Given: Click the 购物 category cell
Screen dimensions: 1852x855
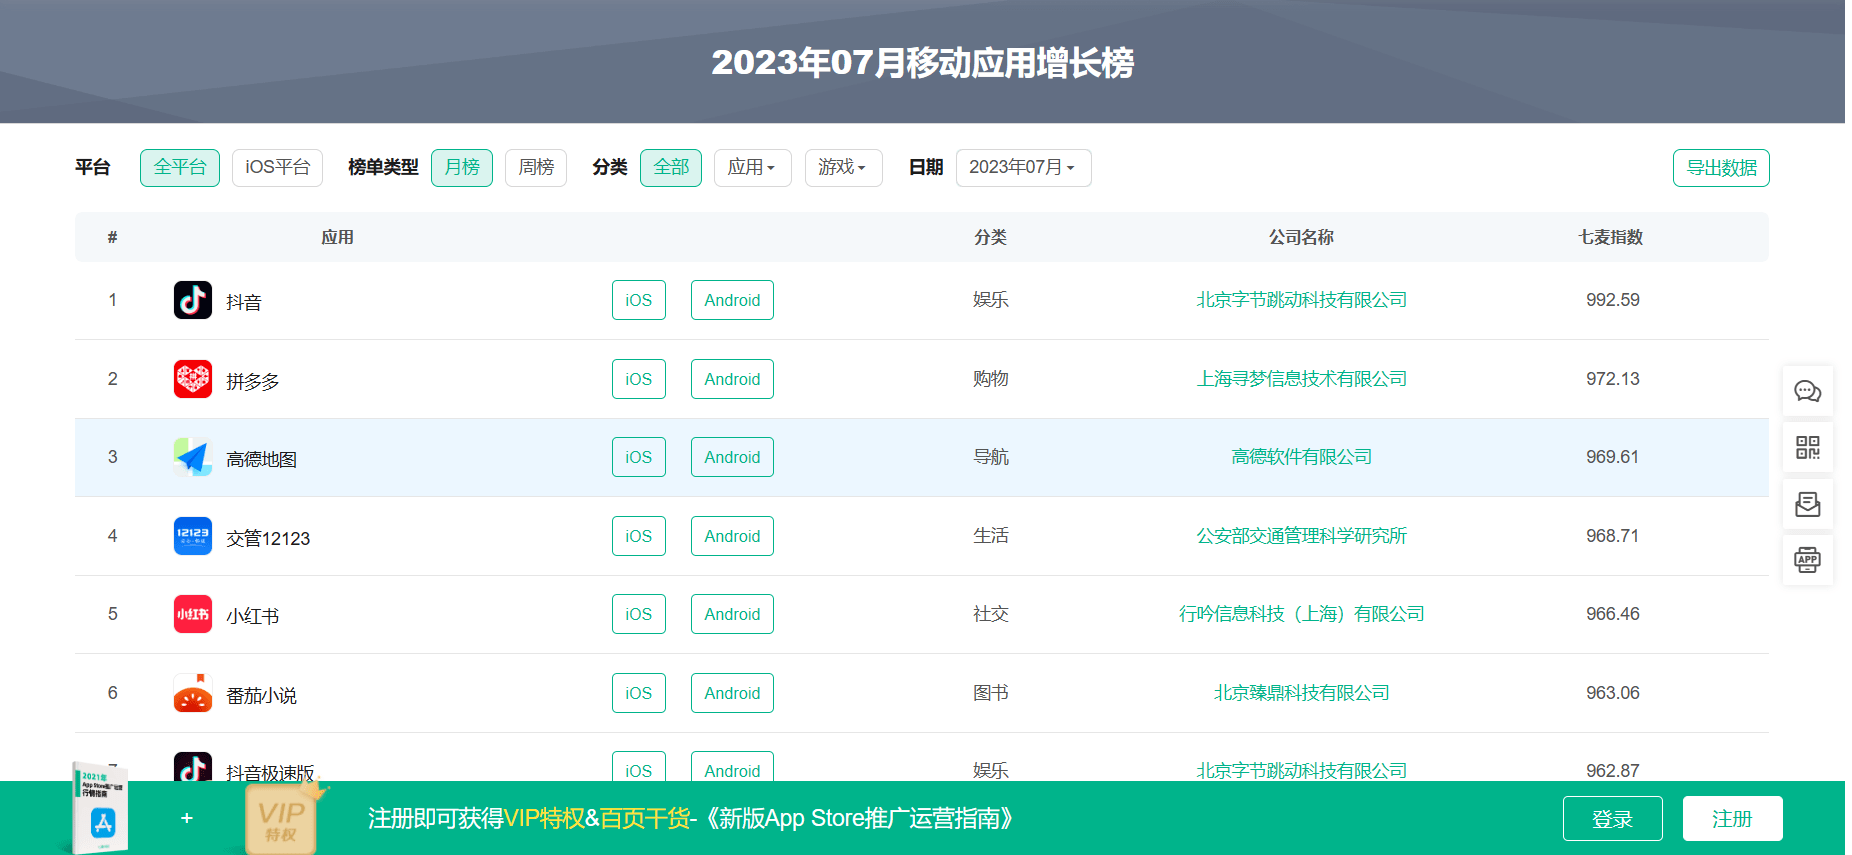Looking at the screenshot, I should [991, 379].
